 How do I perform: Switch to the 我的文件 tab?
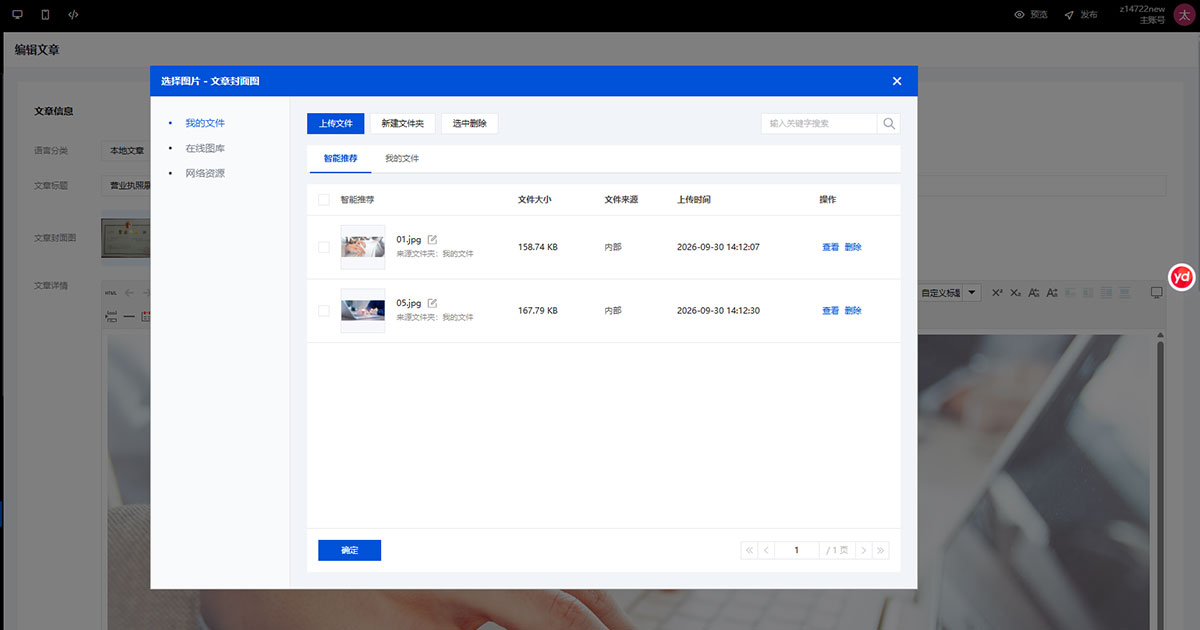[x=402, y=159]
